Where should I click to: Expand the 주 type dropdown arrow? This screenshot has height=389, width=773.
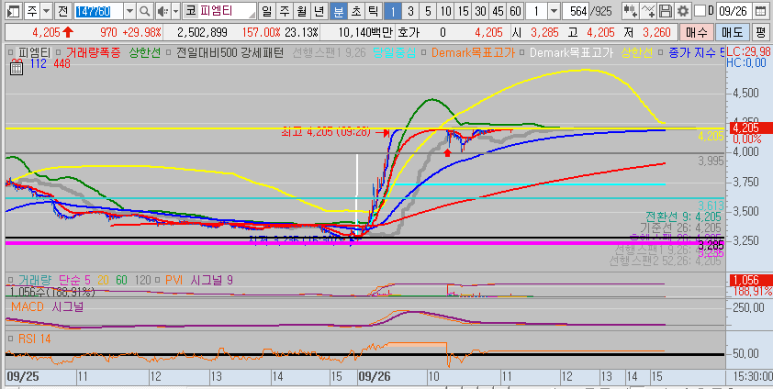tap(46, 11)
